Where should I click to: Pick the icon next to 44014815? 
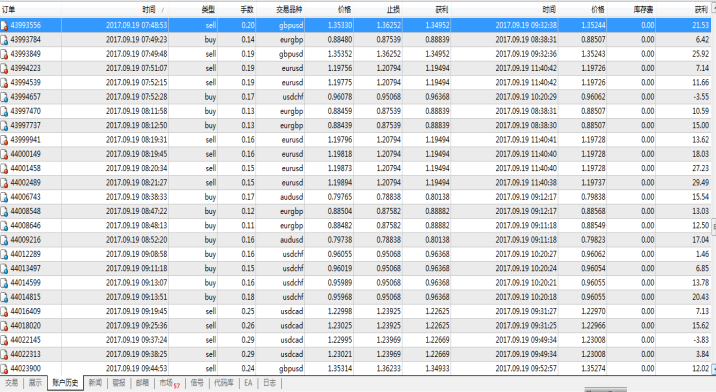coord(4,297)
